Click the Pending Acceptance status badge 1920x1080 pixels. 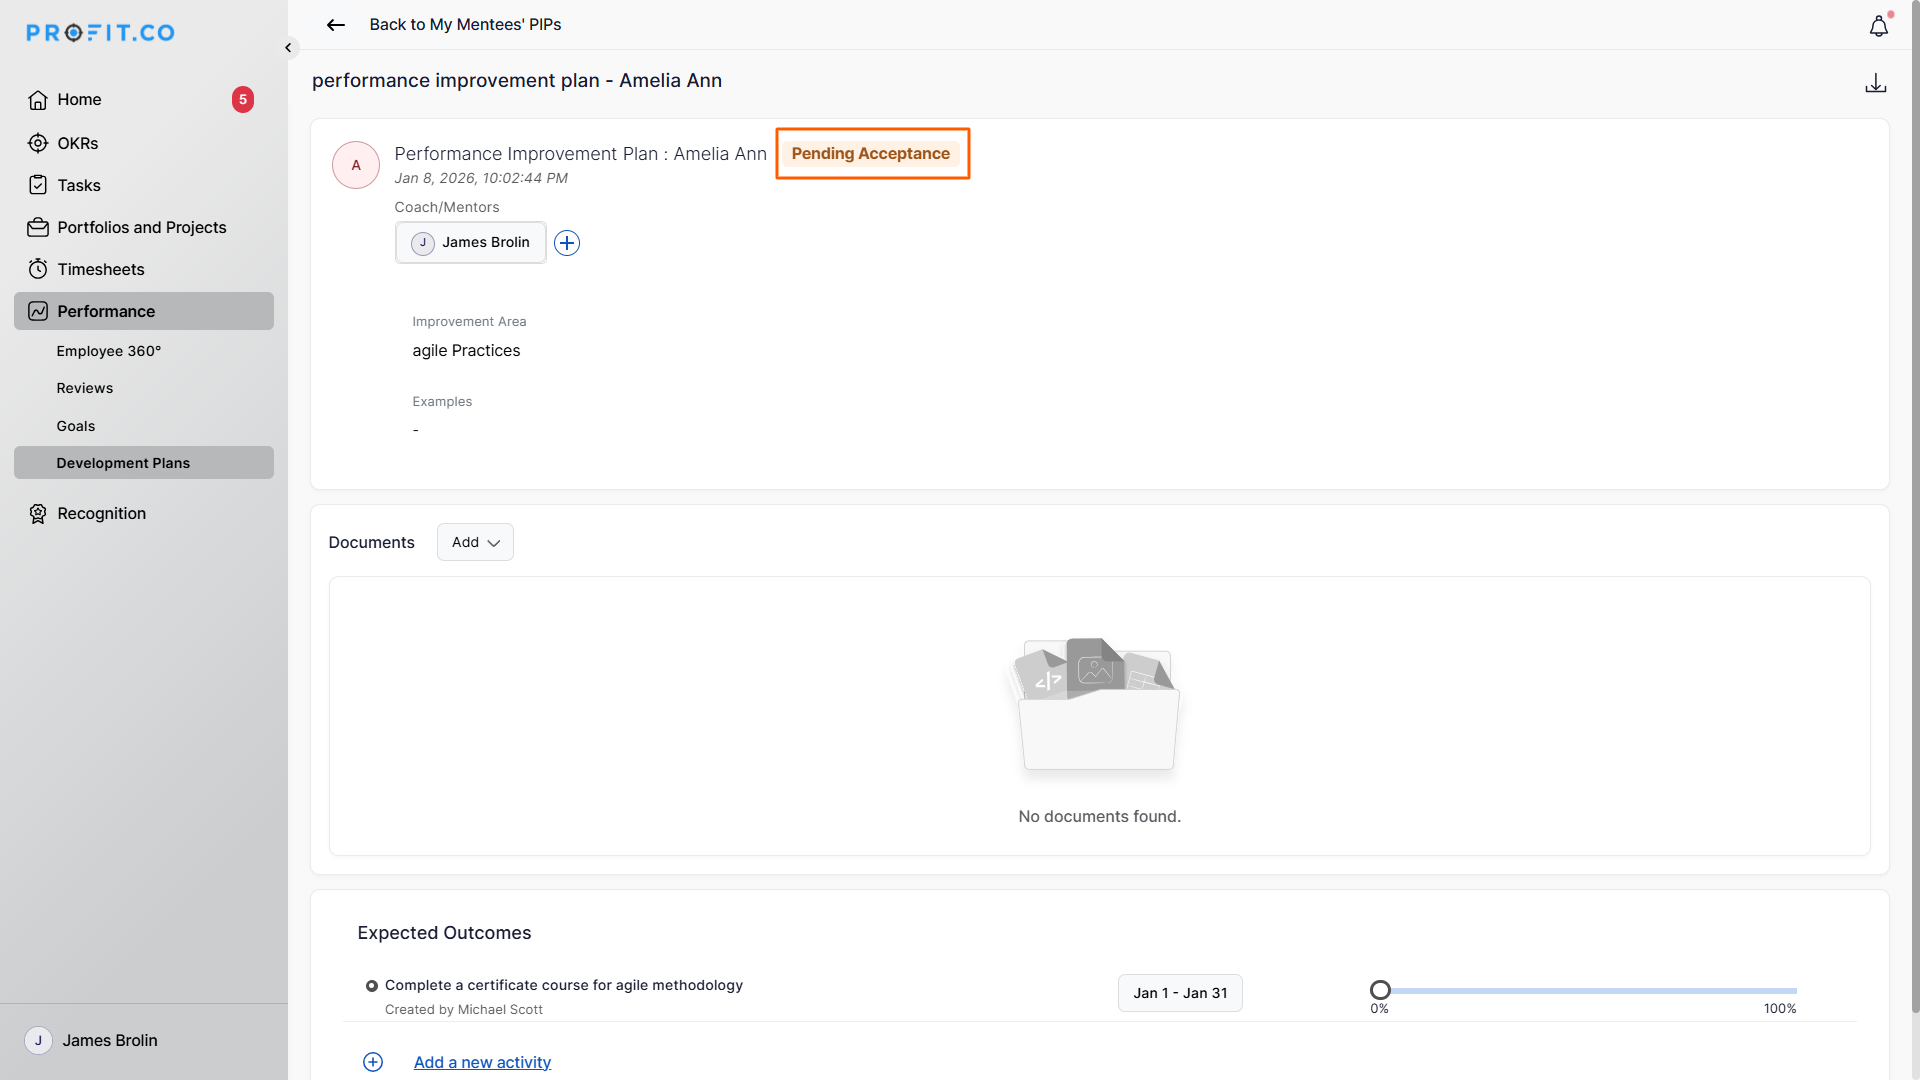[871, 154]
